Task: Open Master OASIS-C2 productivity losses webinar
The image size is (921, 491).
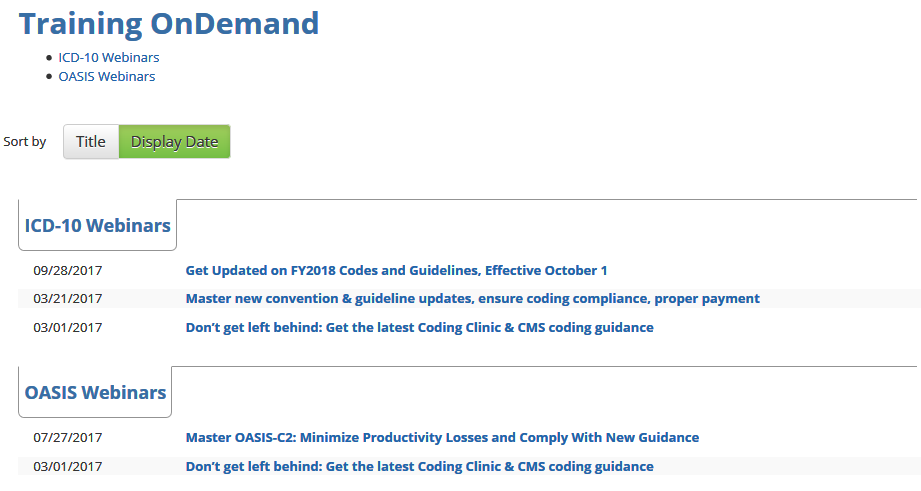Action: click(442, 437)
